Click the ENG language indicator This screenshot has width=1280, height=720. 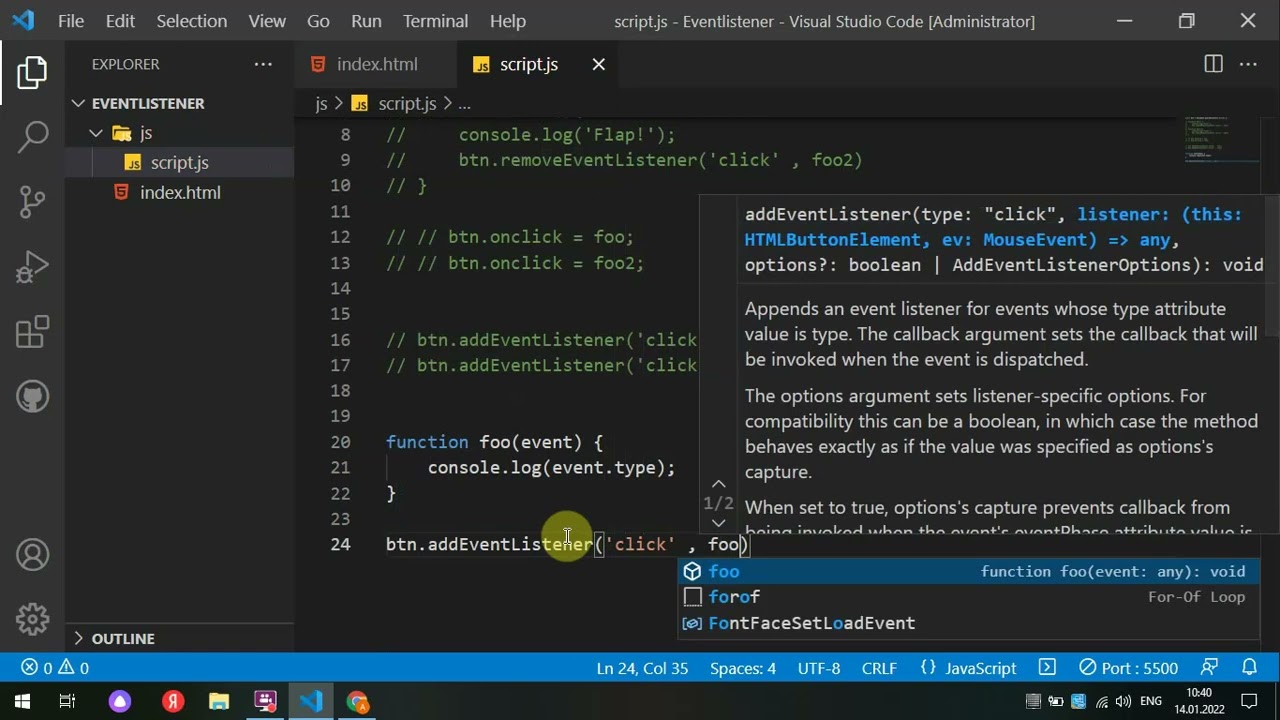coord(1151,701)
